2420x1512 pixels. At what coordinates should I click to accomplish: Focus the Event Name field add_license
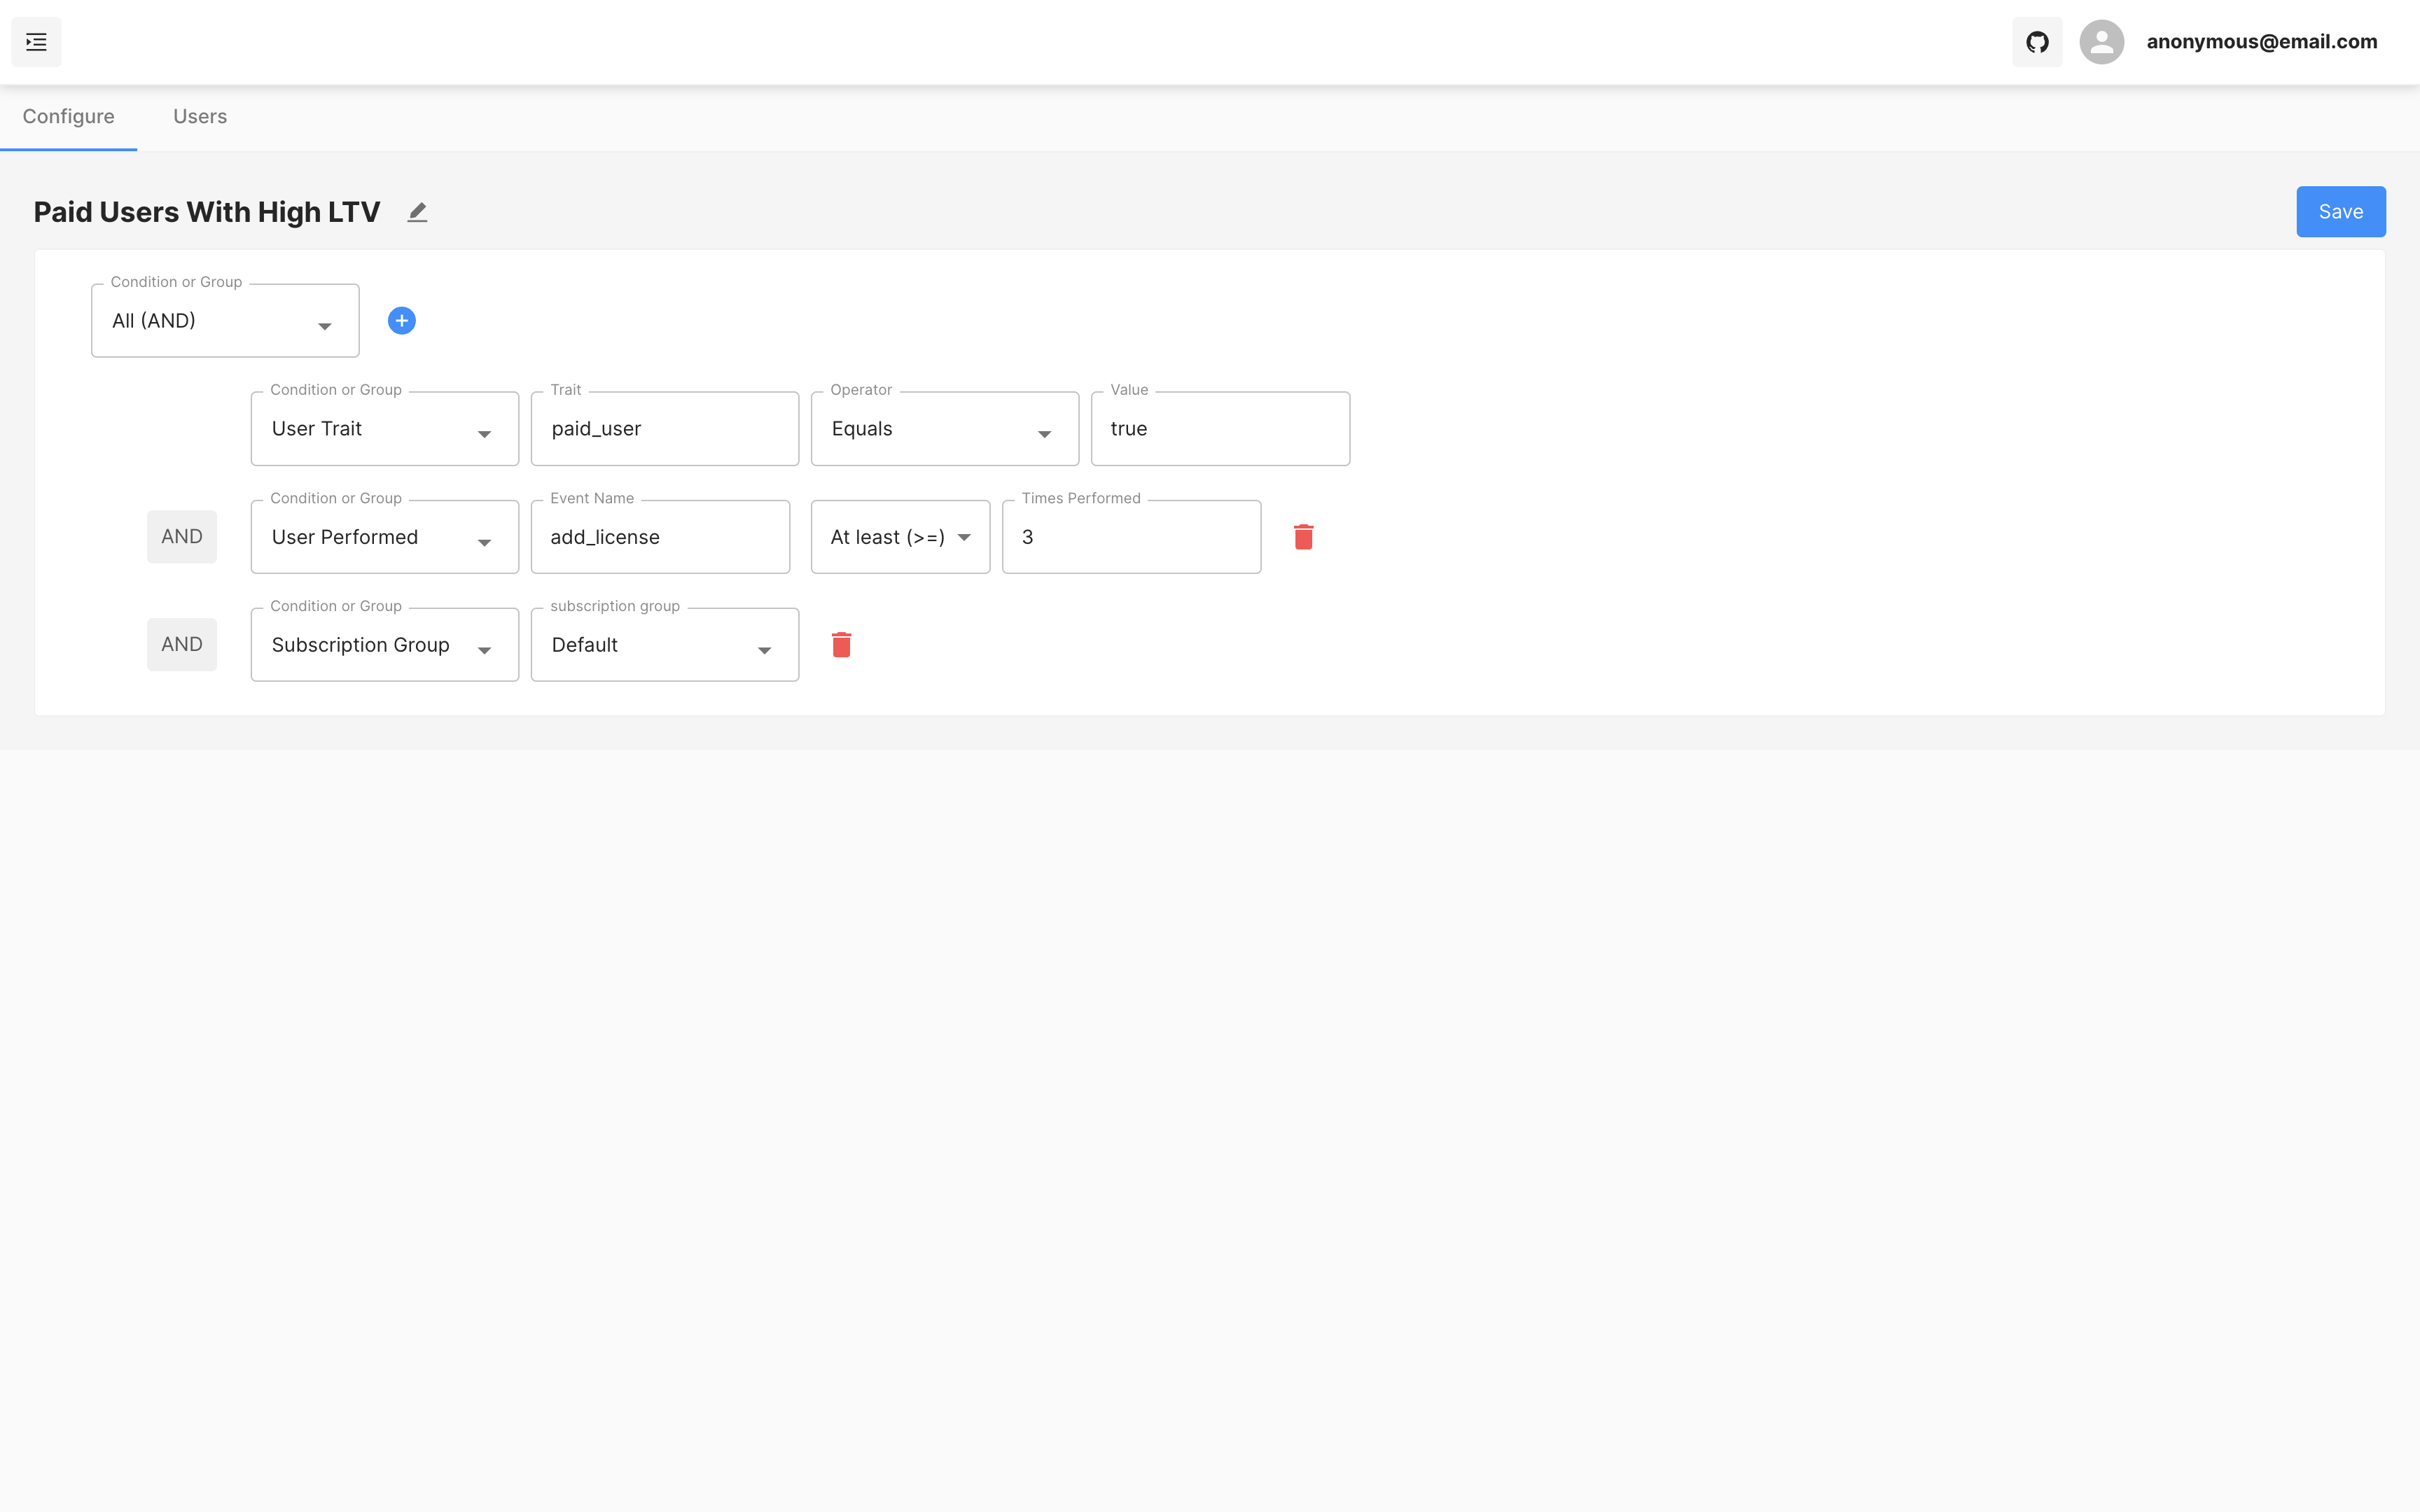click(660, 537)
